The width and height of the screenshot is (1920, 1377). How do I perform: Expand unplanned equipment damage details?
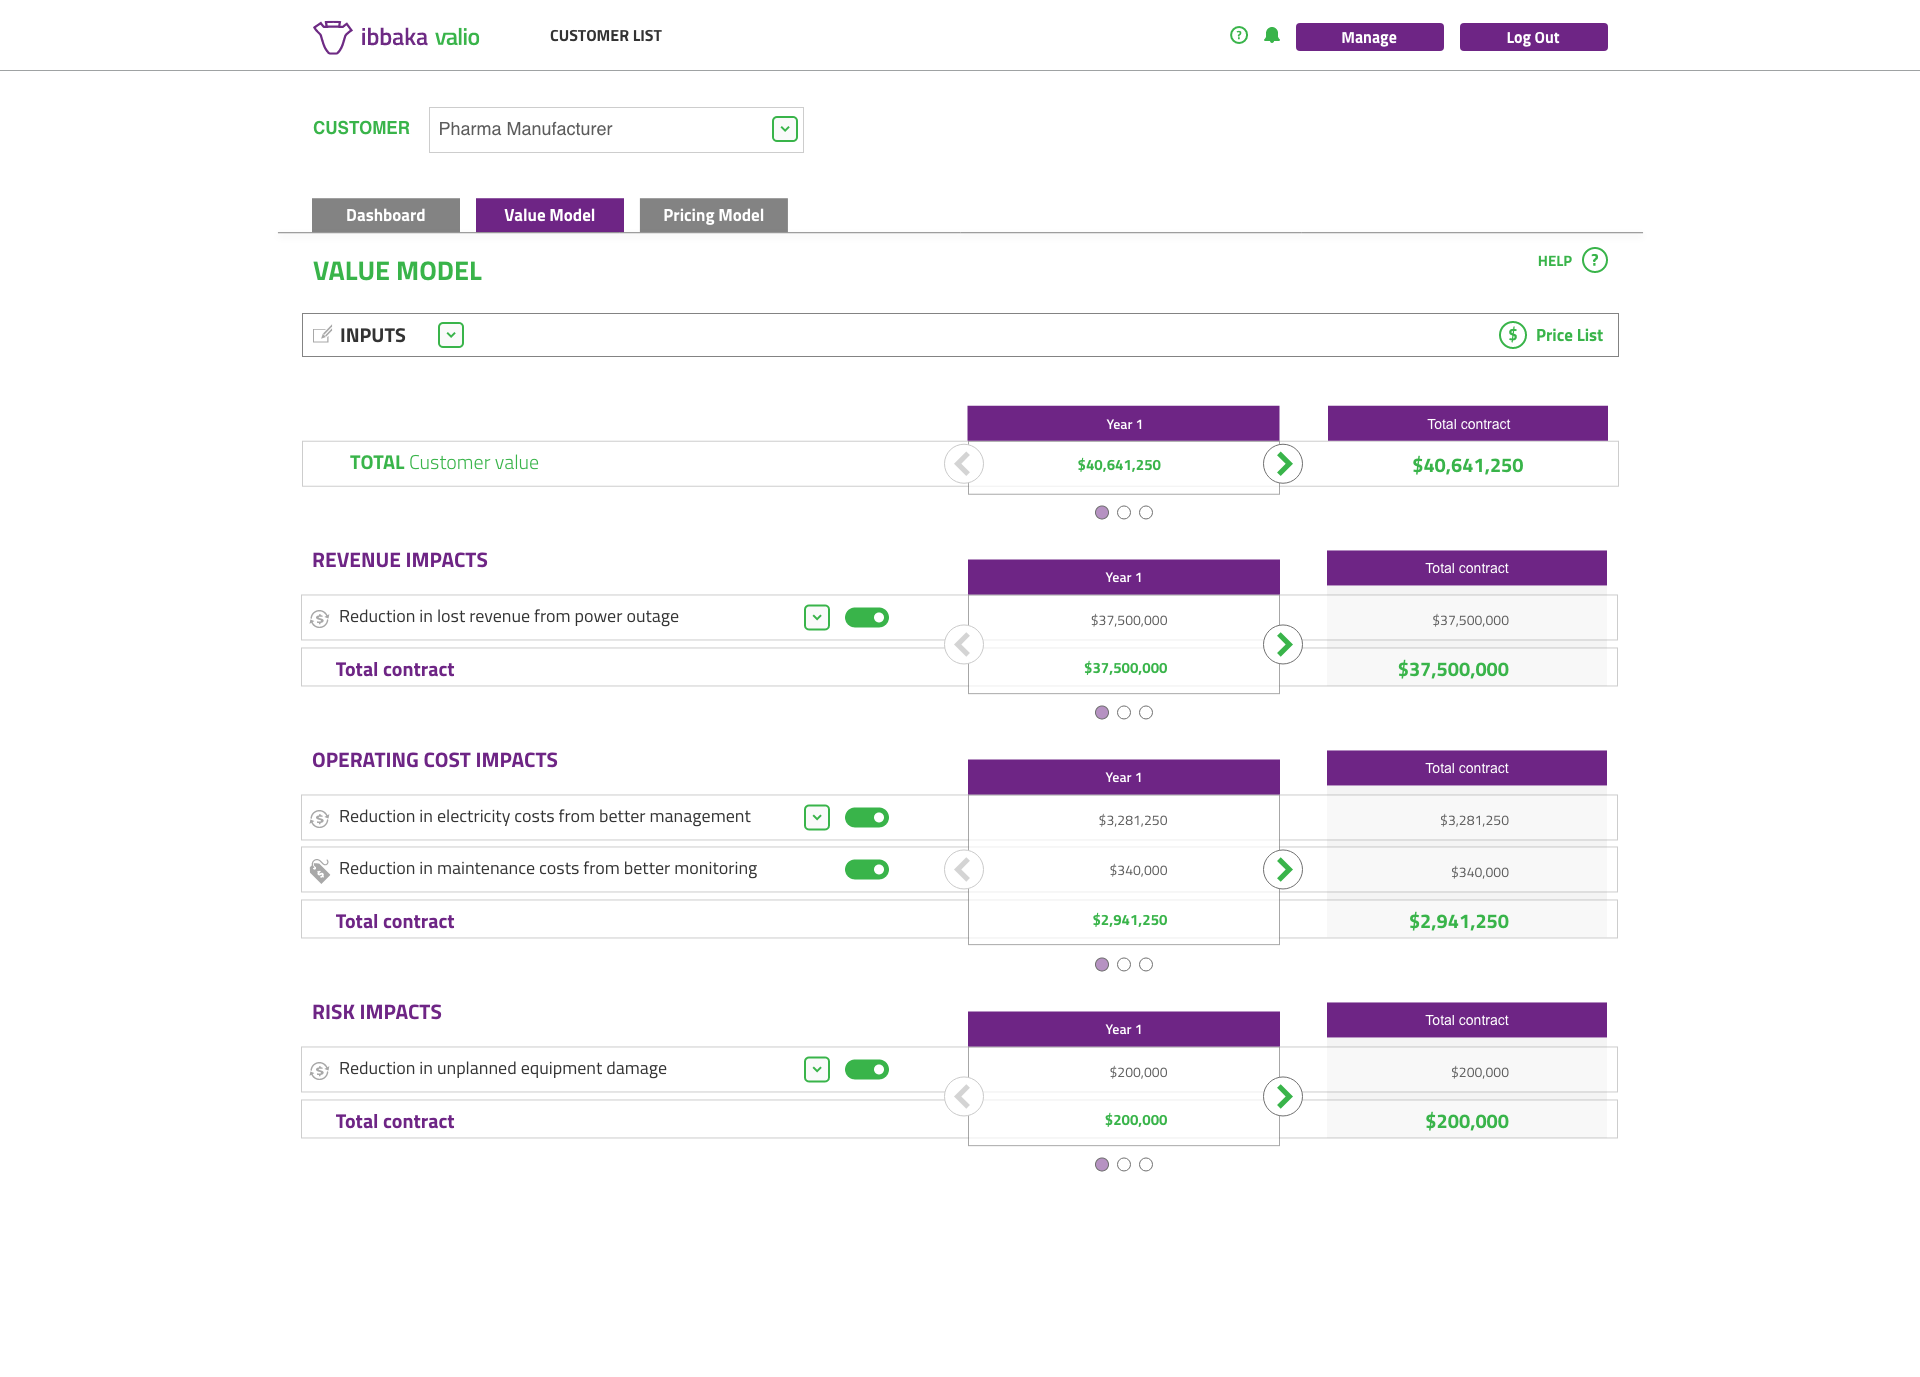point(817,1070)
